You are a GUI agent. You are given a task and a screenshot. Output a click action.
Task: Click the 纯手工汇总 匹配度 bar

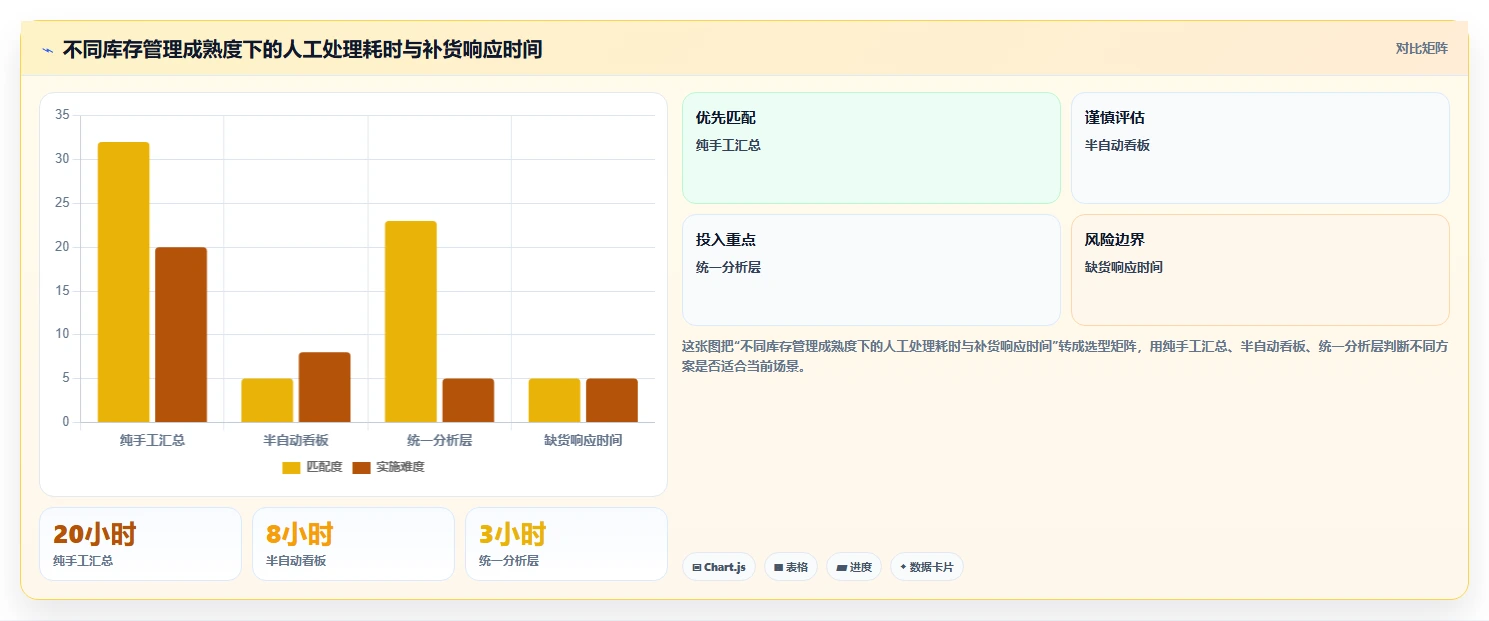pyautogui.click(x=123, y=282)
